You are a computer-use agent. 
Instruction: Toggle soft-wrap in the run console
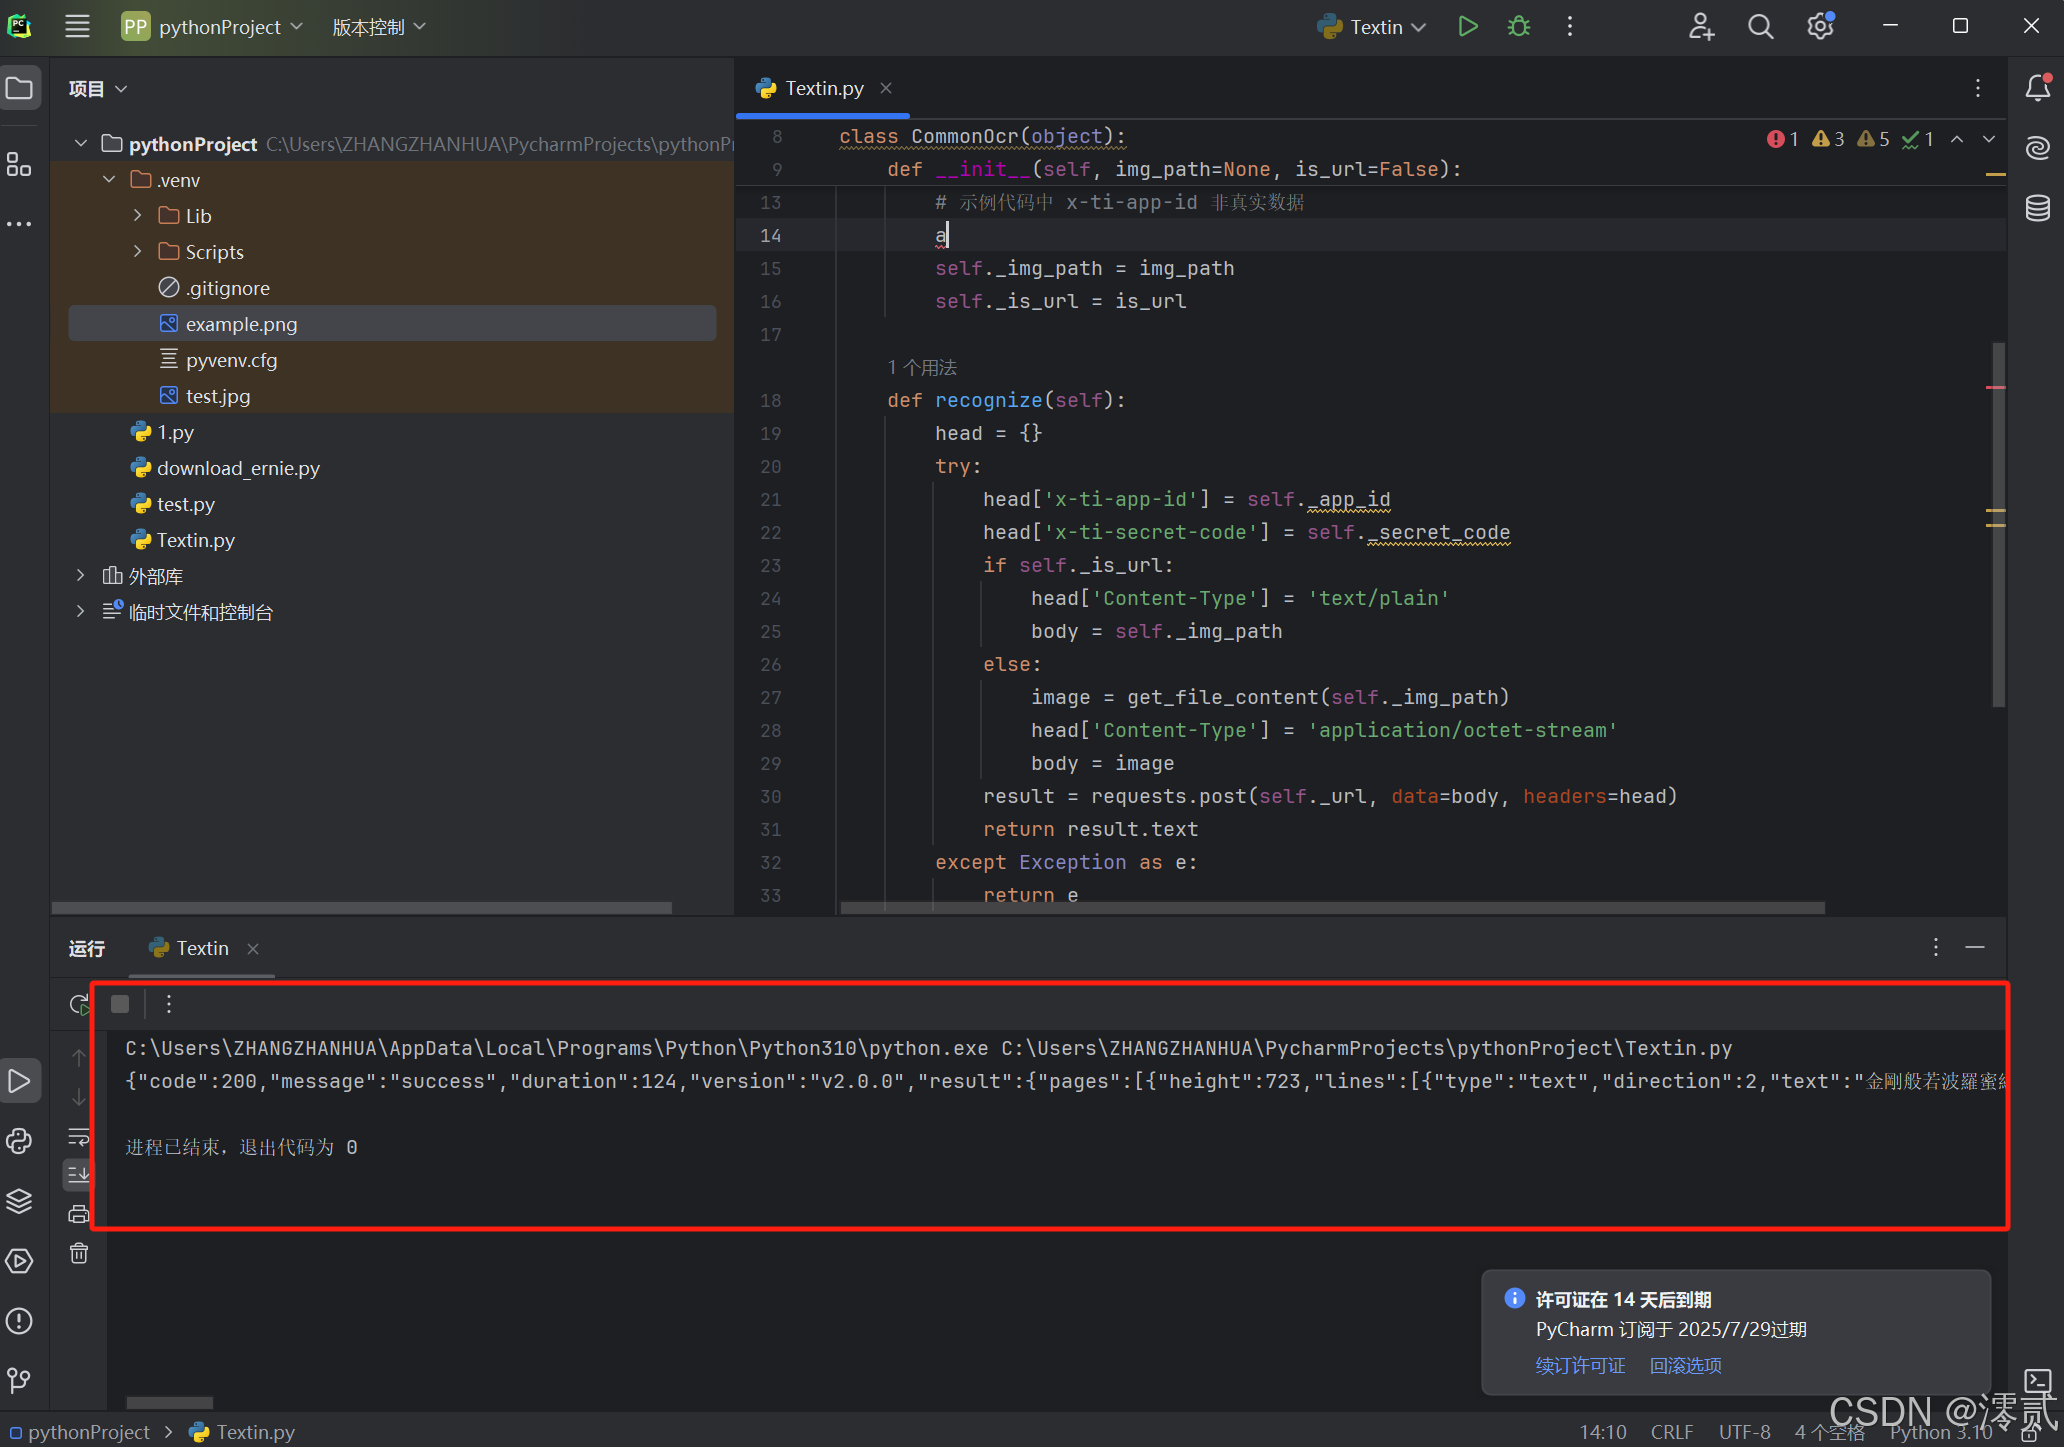click(x=79, y=1137)
